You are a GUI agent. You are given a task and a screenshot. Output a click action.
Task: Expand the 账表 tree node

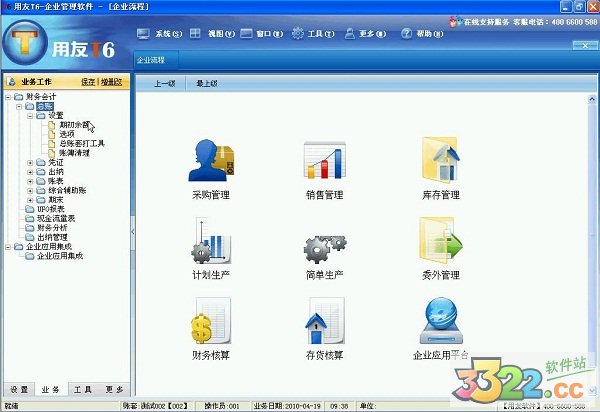(x=30, y=181)
